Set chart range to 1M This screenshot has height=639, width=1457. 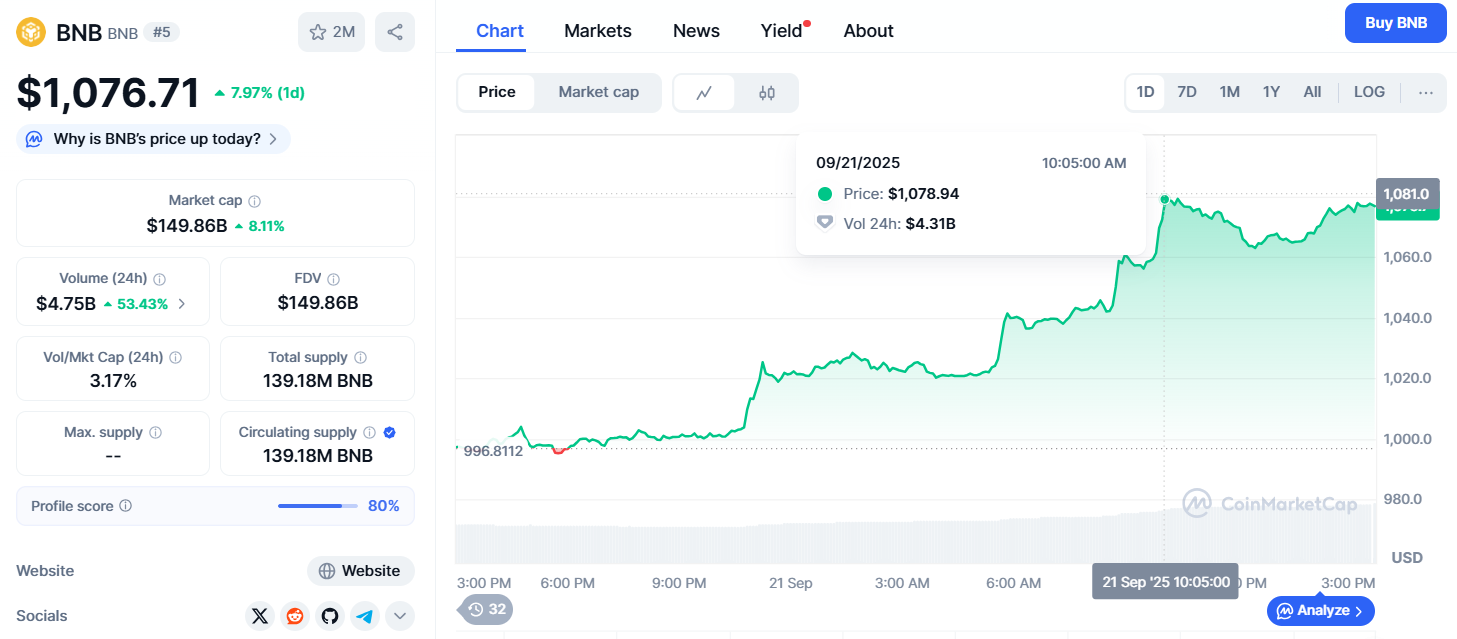pos(1229,92)
